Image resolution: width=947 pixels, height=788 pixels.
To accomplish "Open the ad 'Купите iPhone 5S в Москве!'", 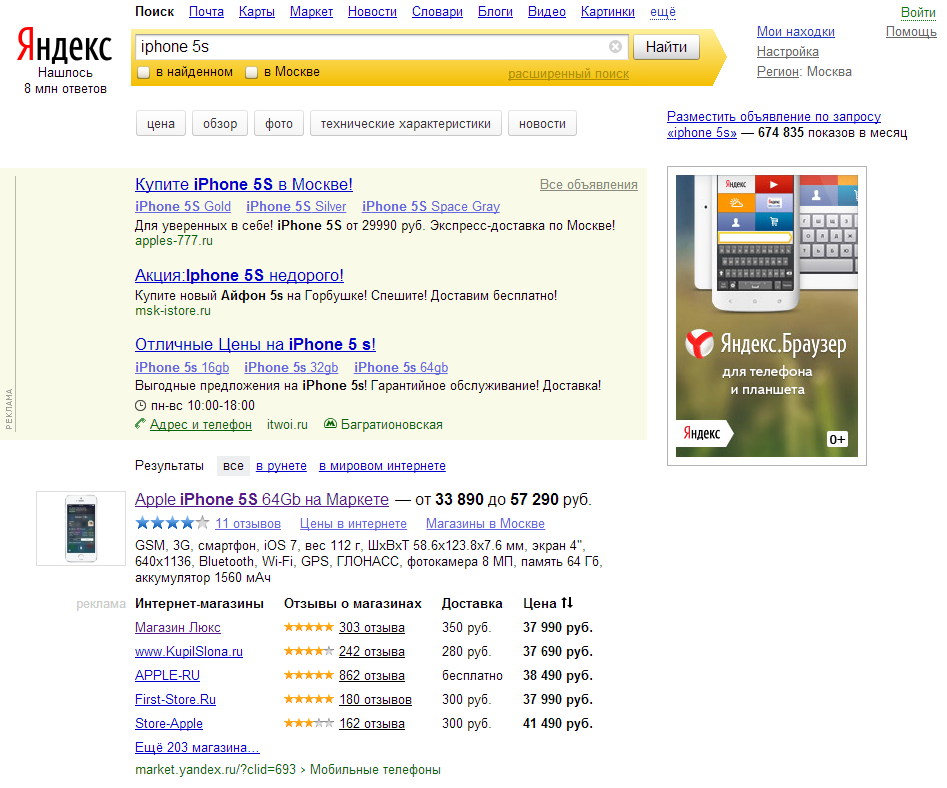I will point(244,184).
